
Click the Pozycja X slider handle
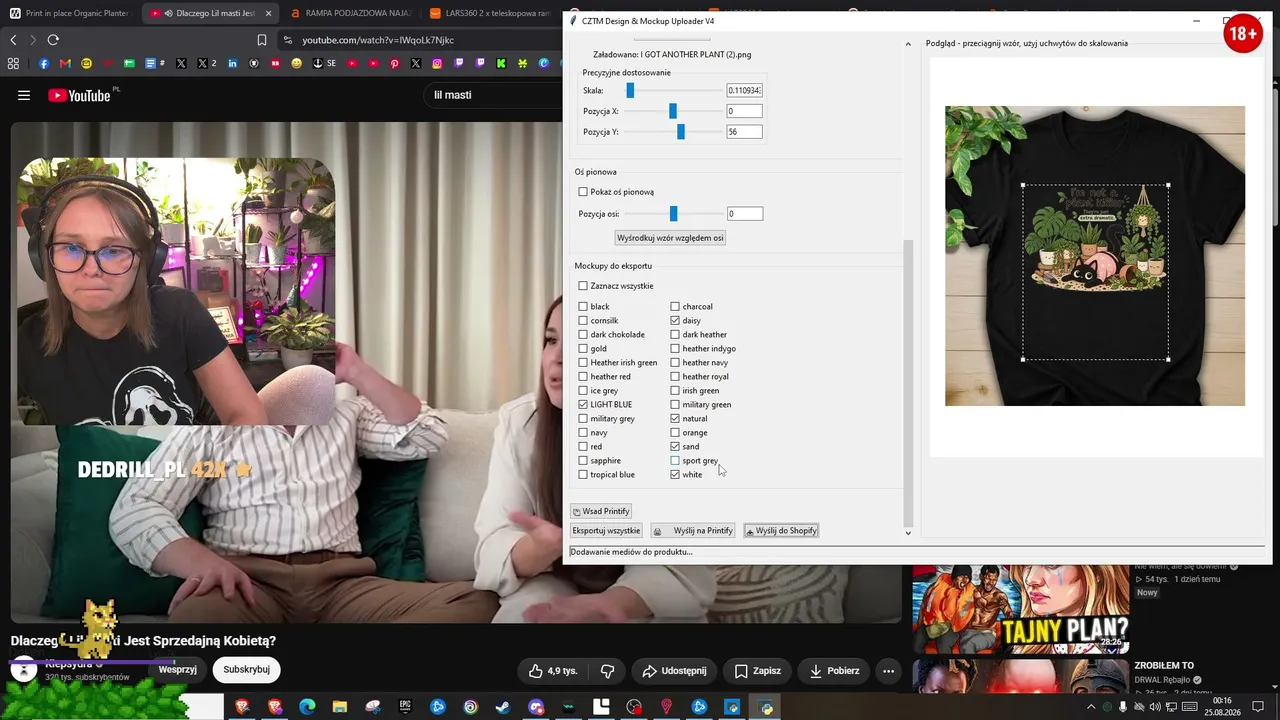tap(673, 111)
